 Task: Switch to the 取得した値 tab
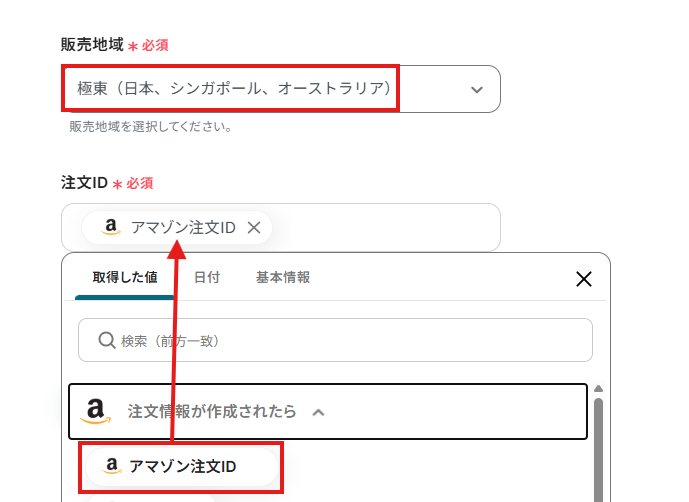tap(125, 278)
